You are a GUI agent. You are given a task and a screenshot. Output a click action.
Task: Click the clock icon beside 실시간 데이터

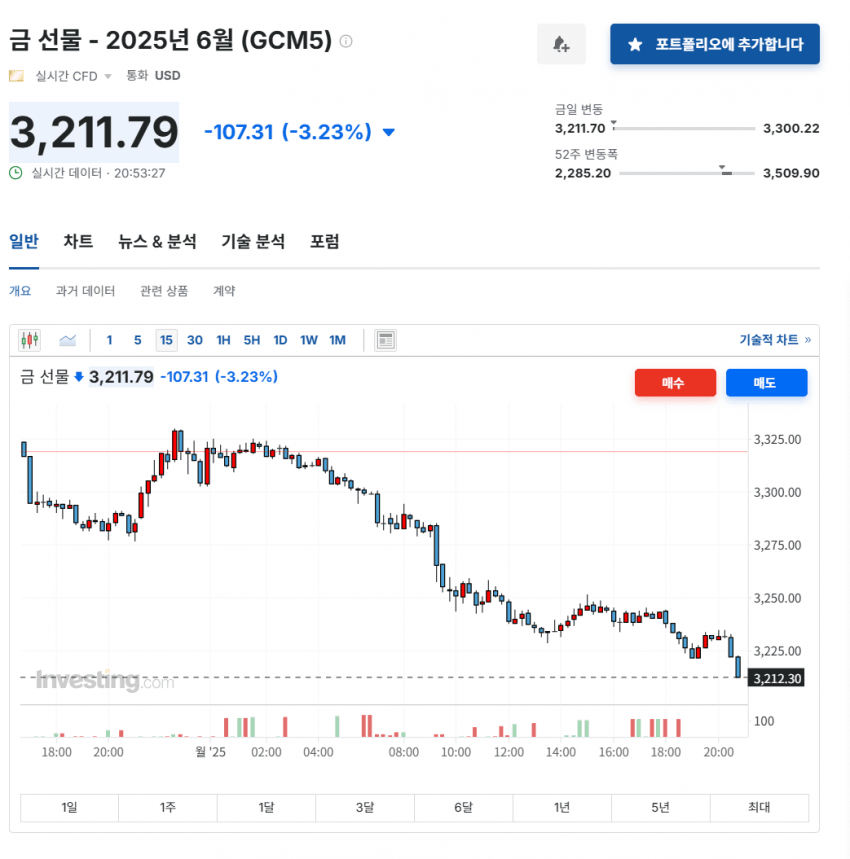click(16, 173)
